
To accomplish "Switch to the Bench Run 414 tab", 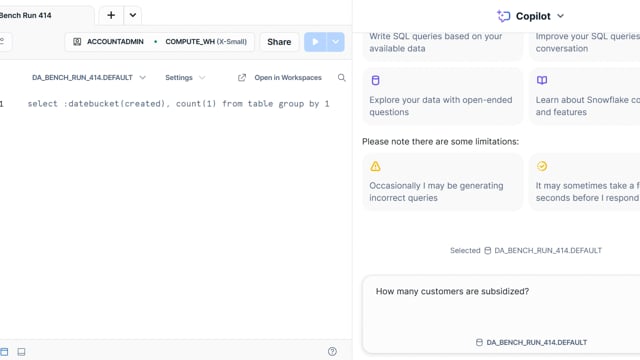I will pyautogui.click(x=26, y=16).
